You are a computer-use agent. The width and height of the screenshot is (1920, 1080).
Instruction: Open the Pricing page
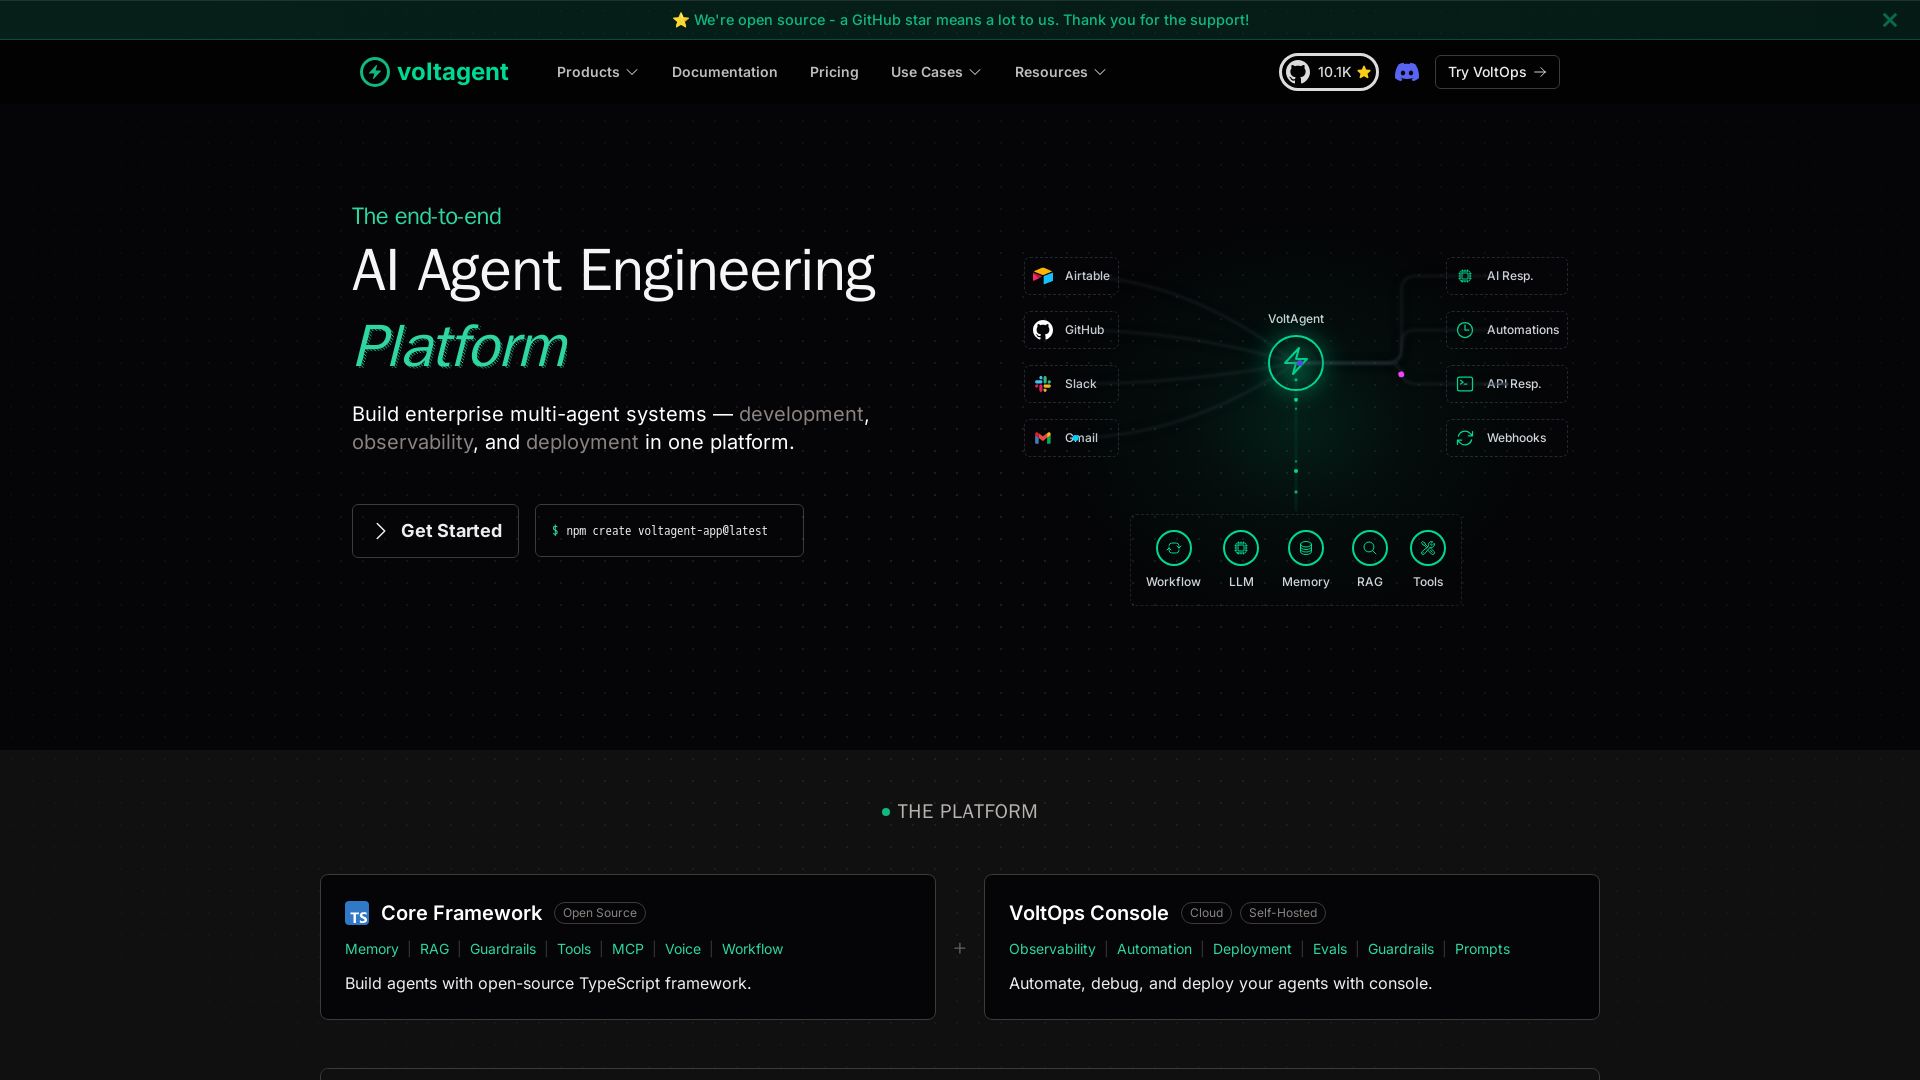tap(834, 72)
